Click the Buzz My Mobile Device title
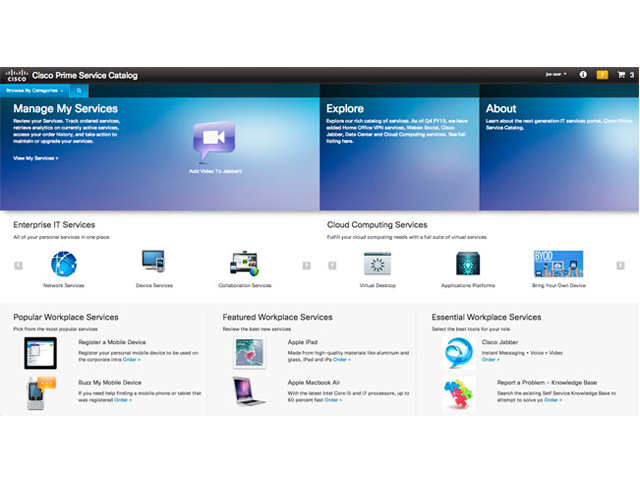Image resolution: width=640 pixels, height=480 pixels. click(x=110, y=382)
